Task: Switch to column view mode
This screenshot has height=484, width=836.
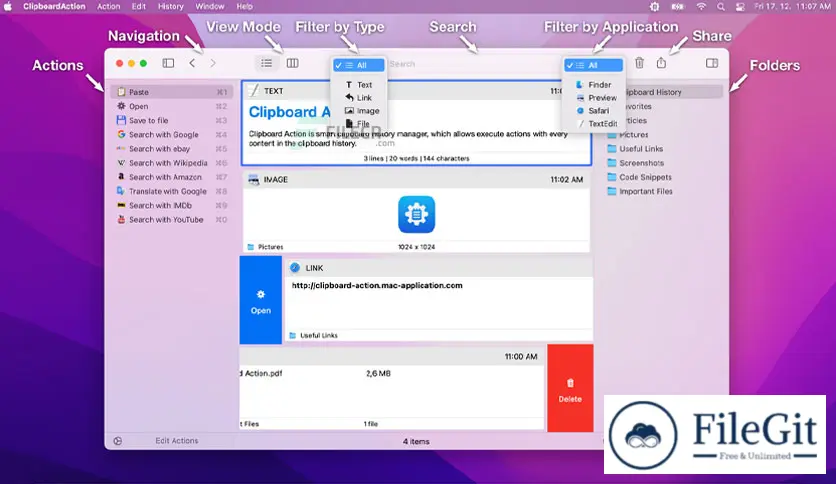Action: click(x=292, y=63)
